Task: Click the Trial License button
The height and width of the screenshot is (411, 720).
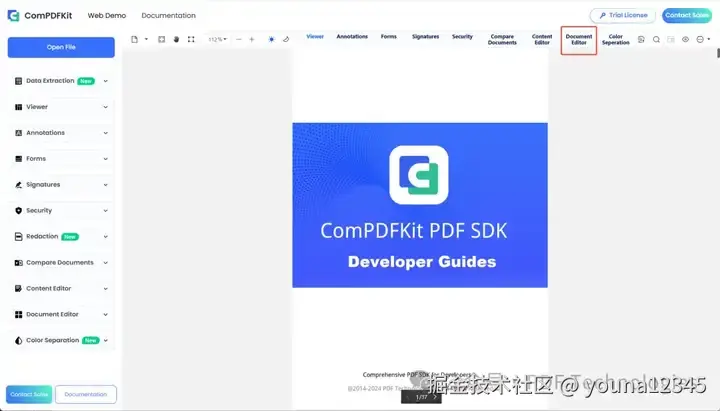Action: click(x=623, y=16)
